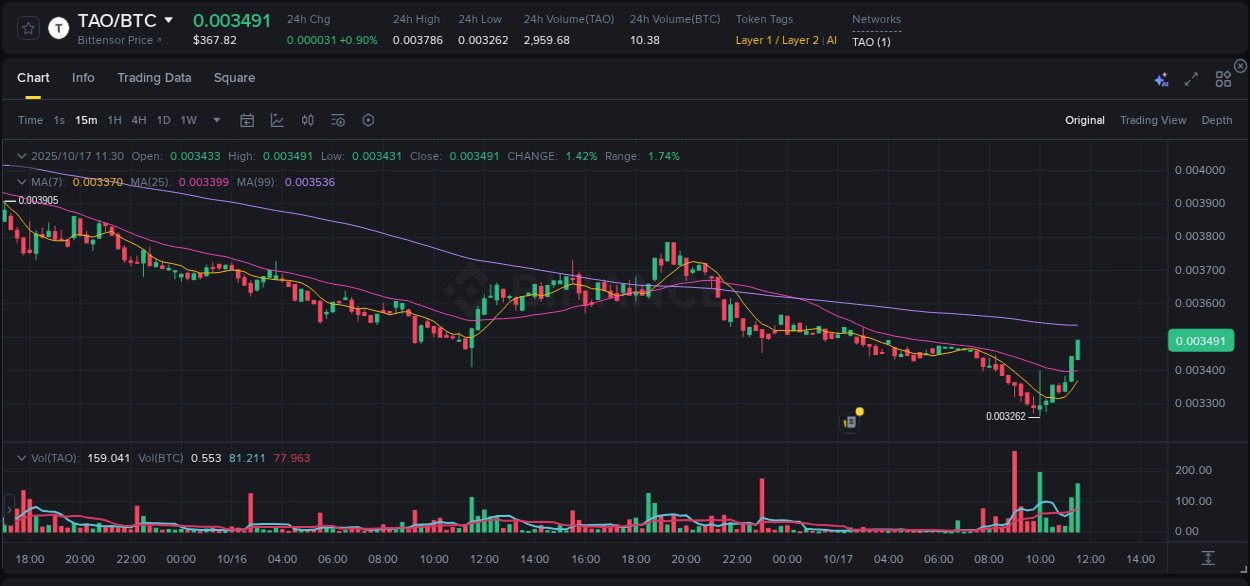Viewport: 1250px width, 586px height.
Task: Switch to the Trading Data tab
Action: (x=154, y=77)
